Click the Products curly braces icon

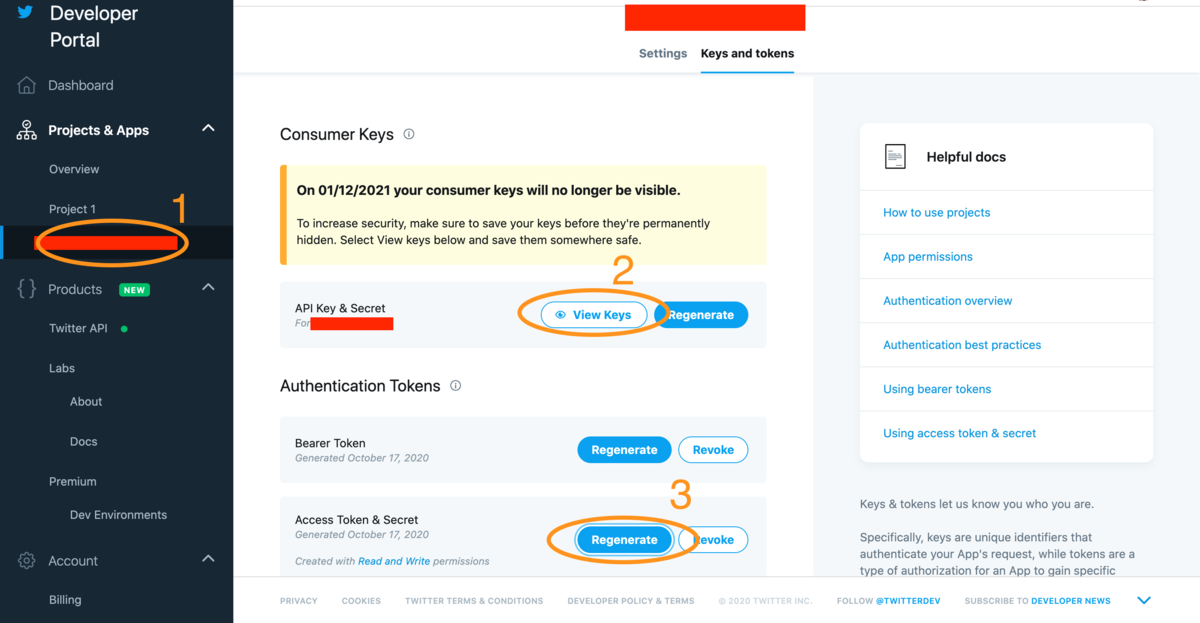(x=27, y=289)
